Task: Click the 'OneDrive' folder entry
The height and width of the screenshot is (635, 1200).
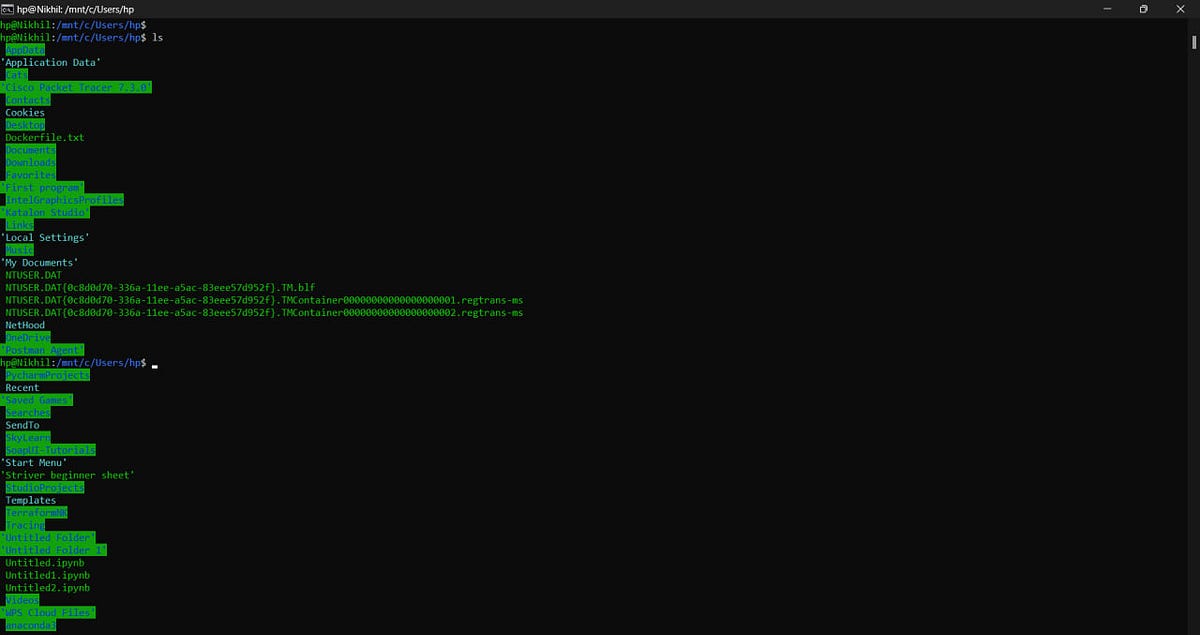Action: (x=25, y=337)
